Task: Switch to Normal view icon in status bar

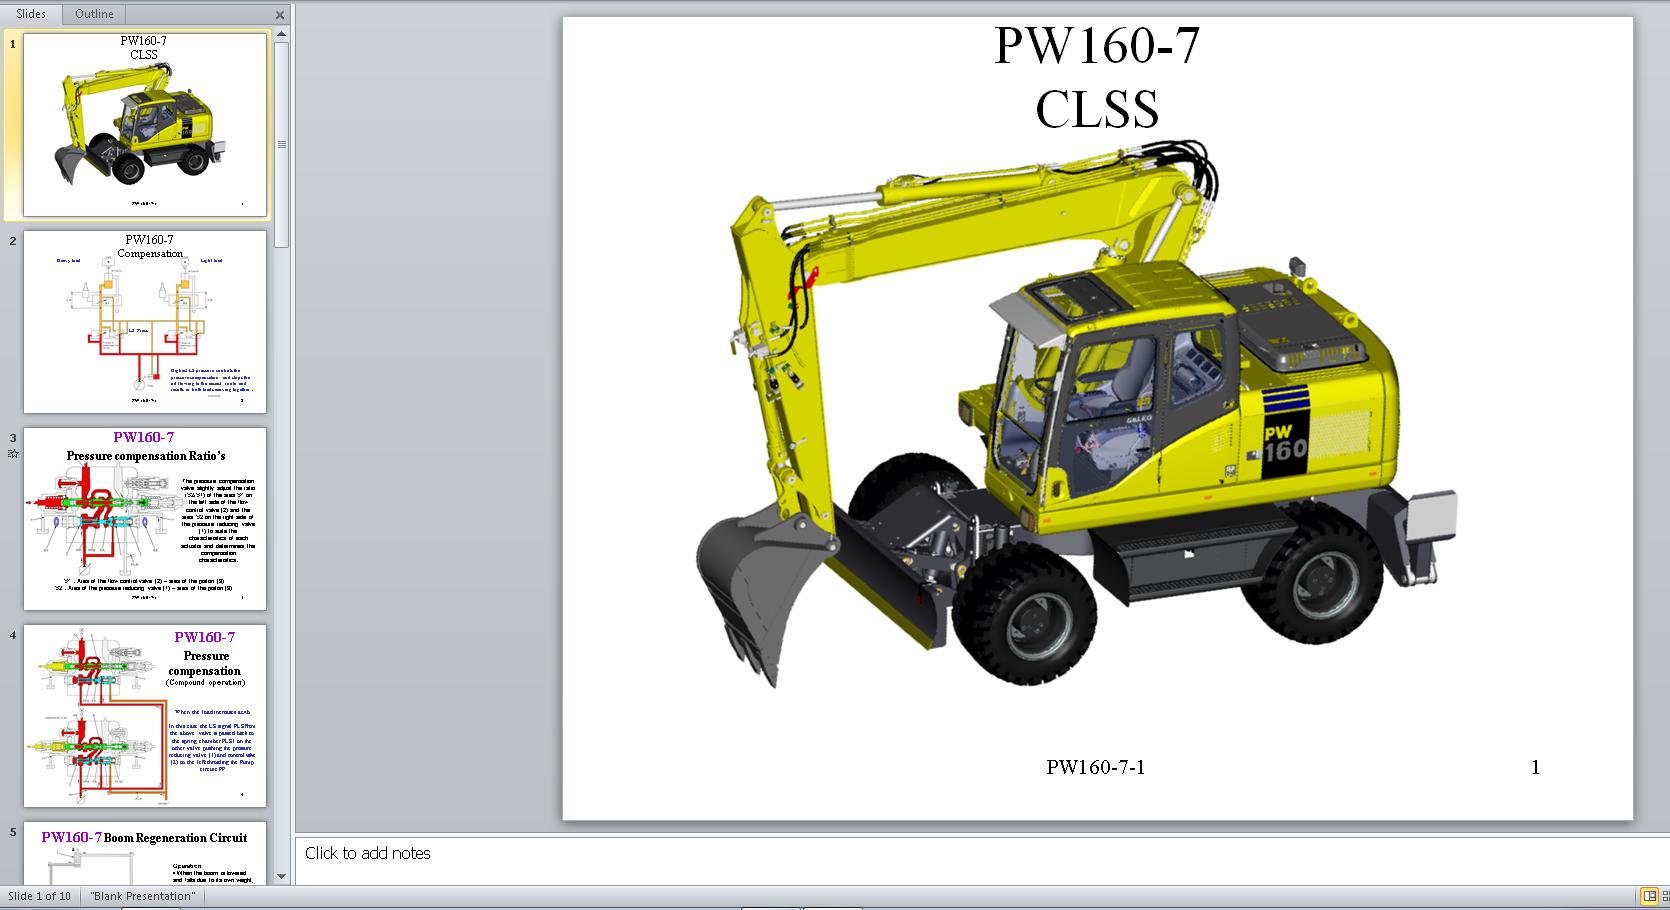Action: coord(1649,896)
